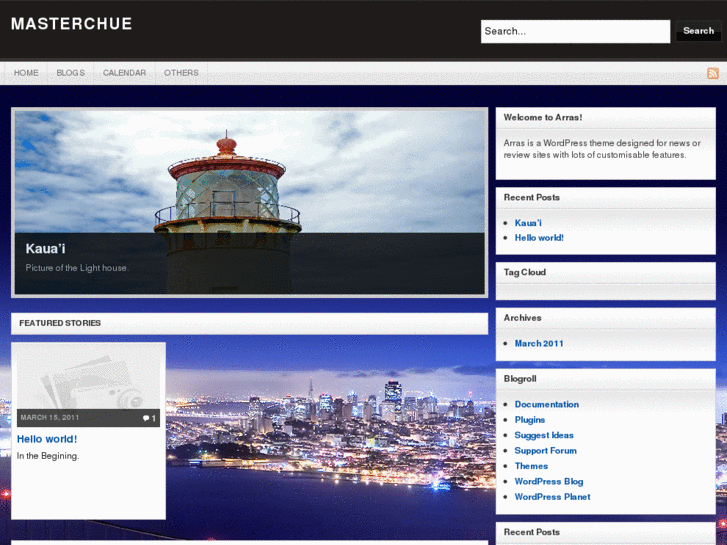Open the Kaua'i lighthouse slideshow image
Screen dimensions: 727x545
(x=249, y=202)
